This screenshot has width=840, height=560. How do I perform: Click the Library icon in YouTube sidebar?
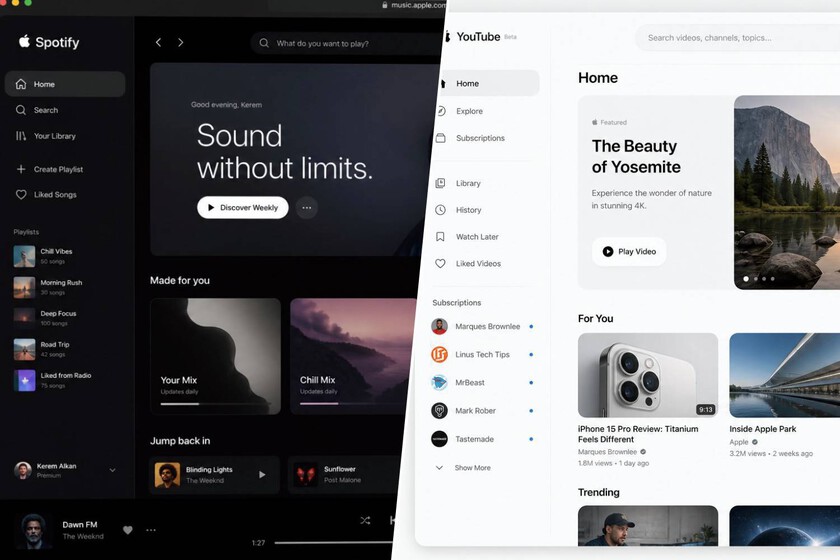coord(440,183)
